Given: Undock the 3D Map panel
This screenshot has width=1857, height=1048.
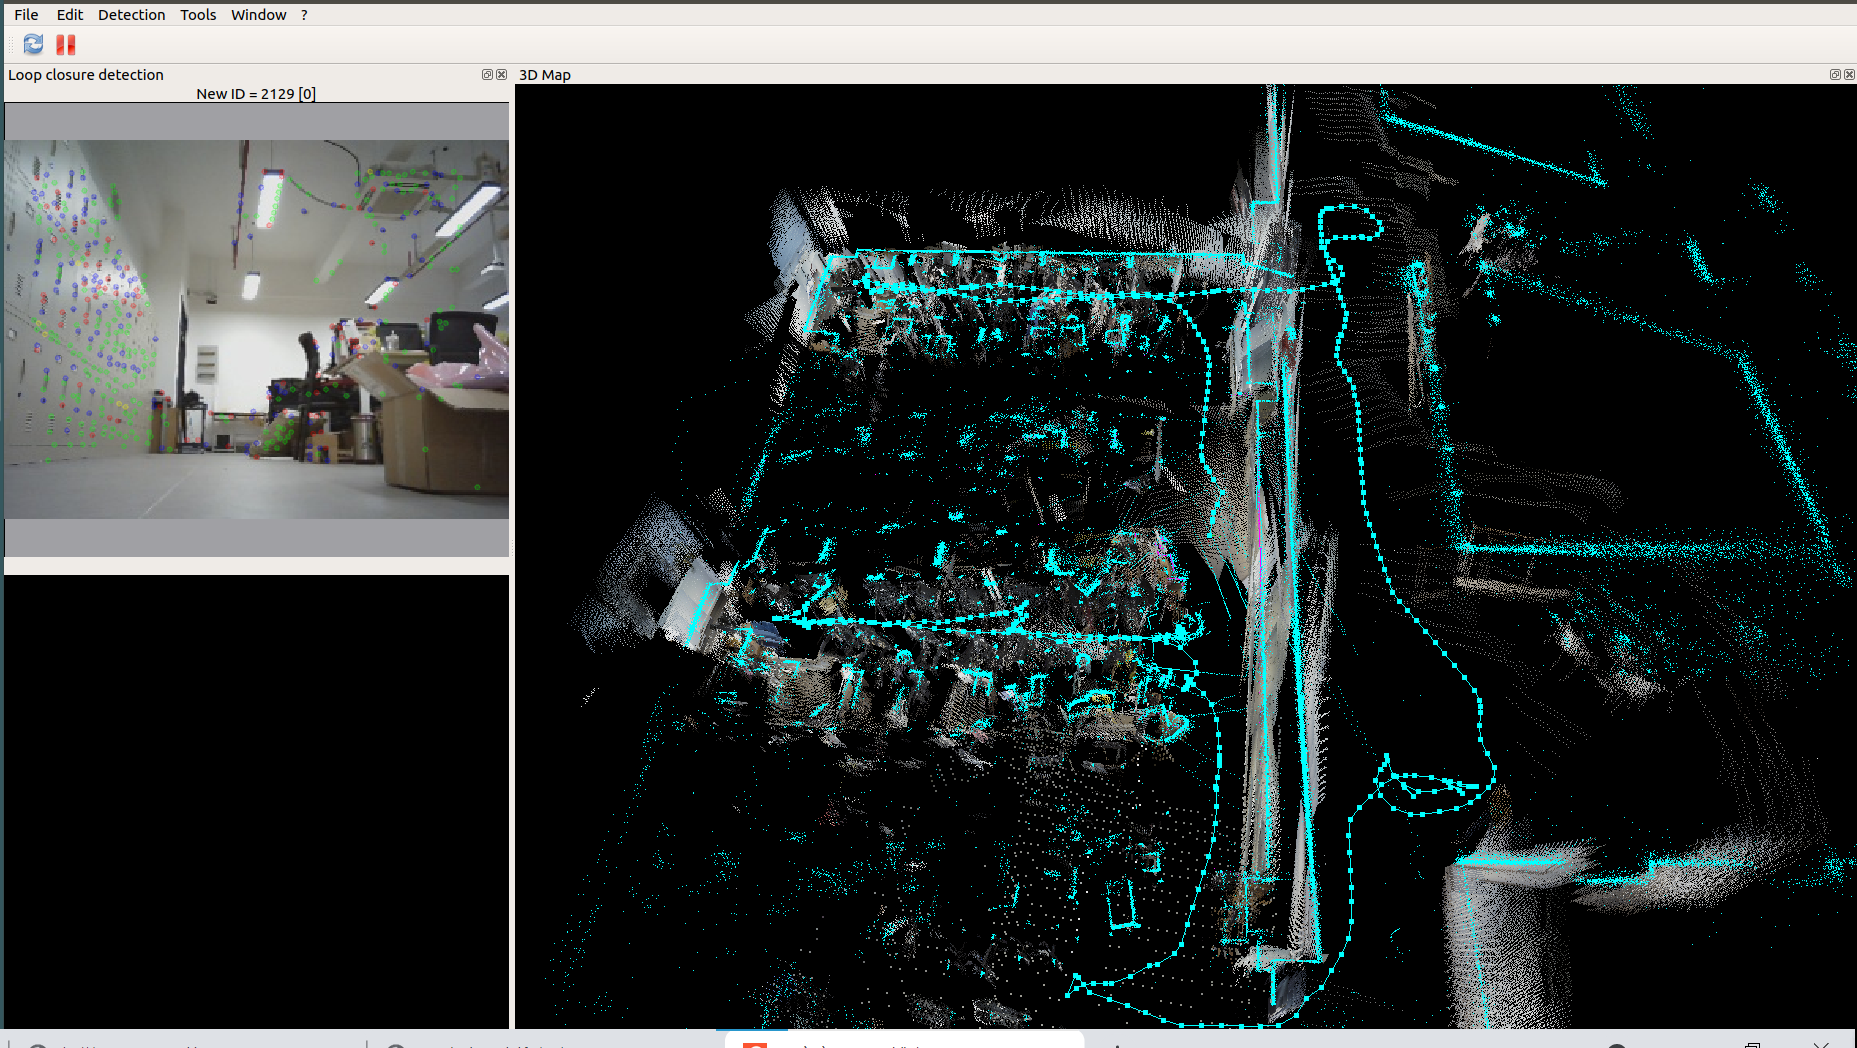Looking at the screenshot, I should [x=1835, y=75].
